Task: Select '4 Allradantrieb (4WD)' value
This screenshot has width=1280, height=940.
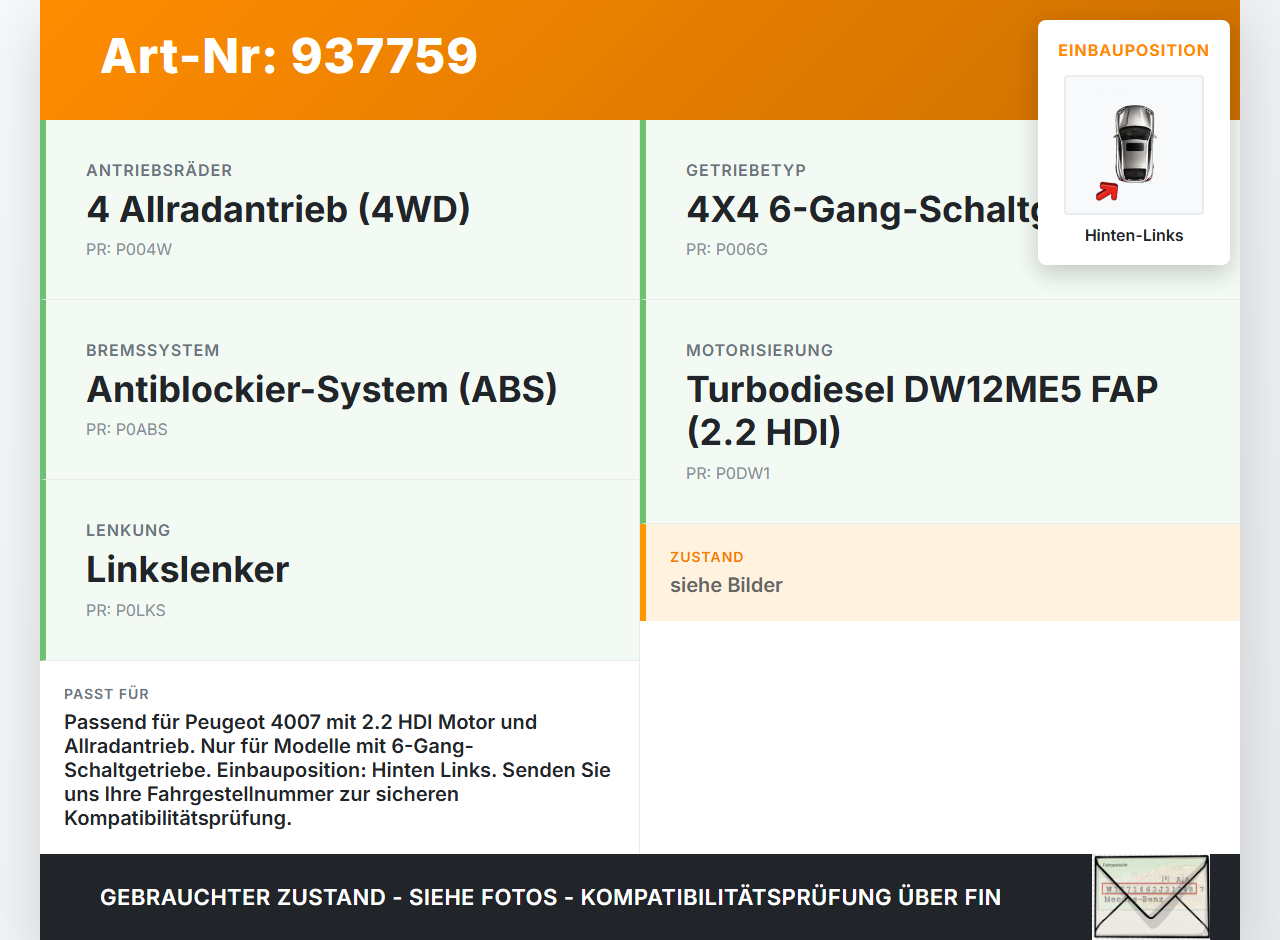Action: [278, 209]
